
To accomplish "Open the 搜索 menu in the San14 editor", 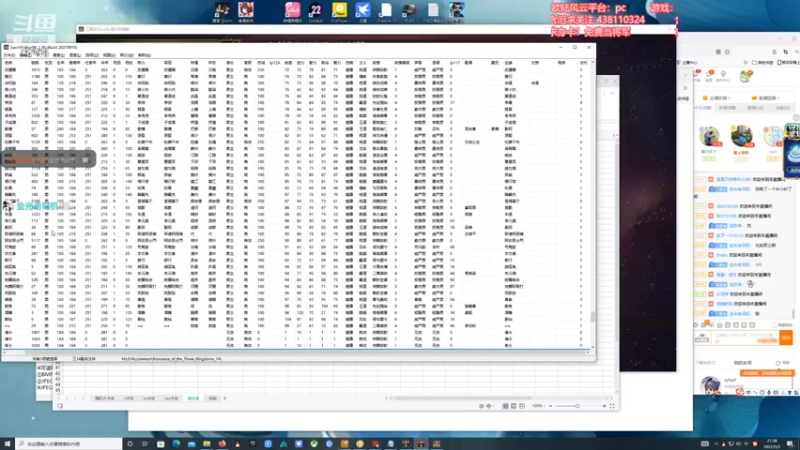I will pyautogui.click(x=59, y=55).
